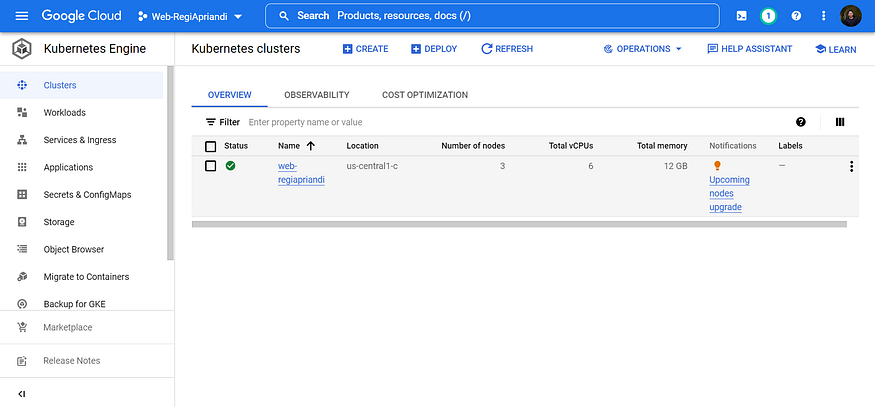Switch to the Observability tab
This screenshot has height=407, width=875.
(x=316, y=95)
